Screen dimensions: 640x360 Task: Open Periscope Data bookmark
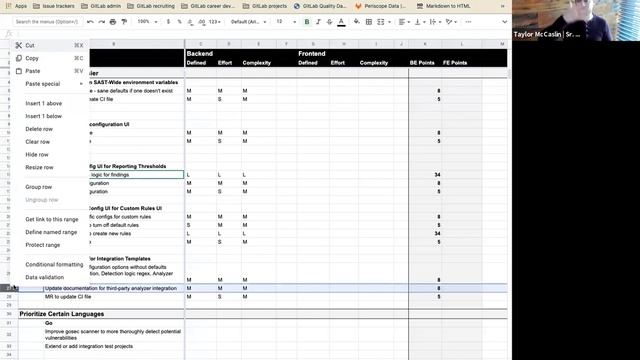point(381,6)
